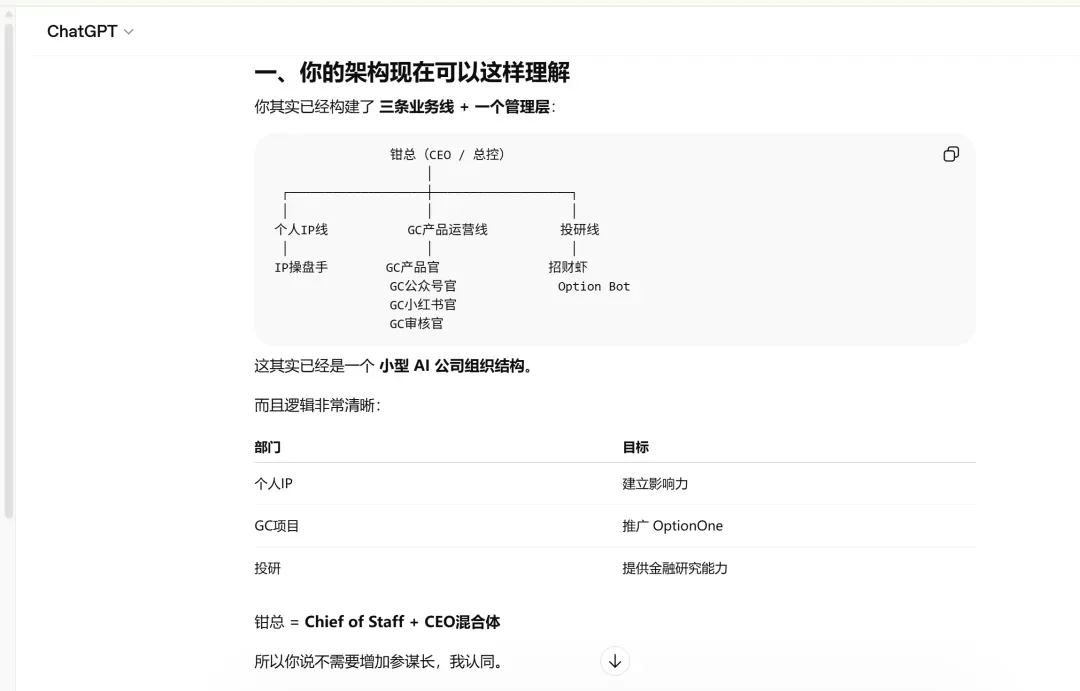Click GC审核官 in the diagram

[x=416, y=324]
